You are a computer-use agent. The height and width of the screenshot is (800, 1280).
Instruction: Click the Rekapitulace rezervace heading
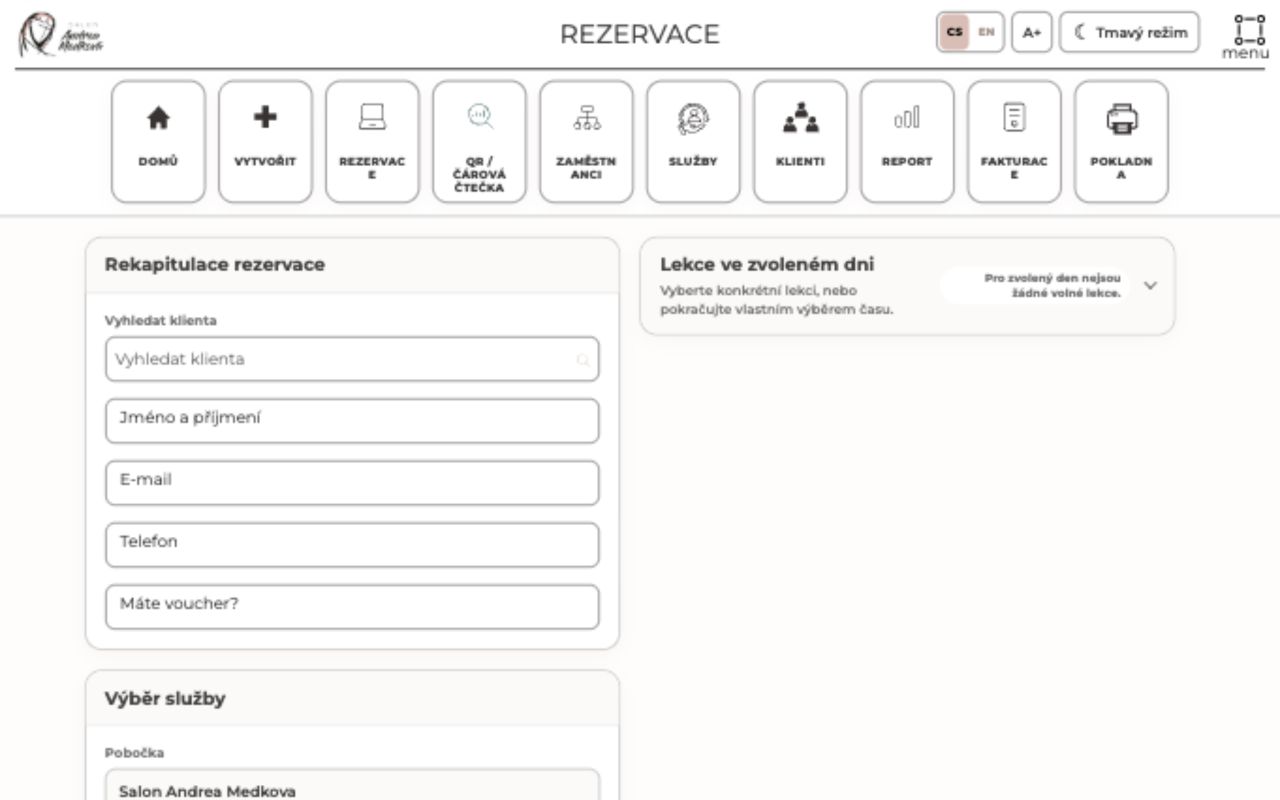pyautogui.click(x=215, y=265)
